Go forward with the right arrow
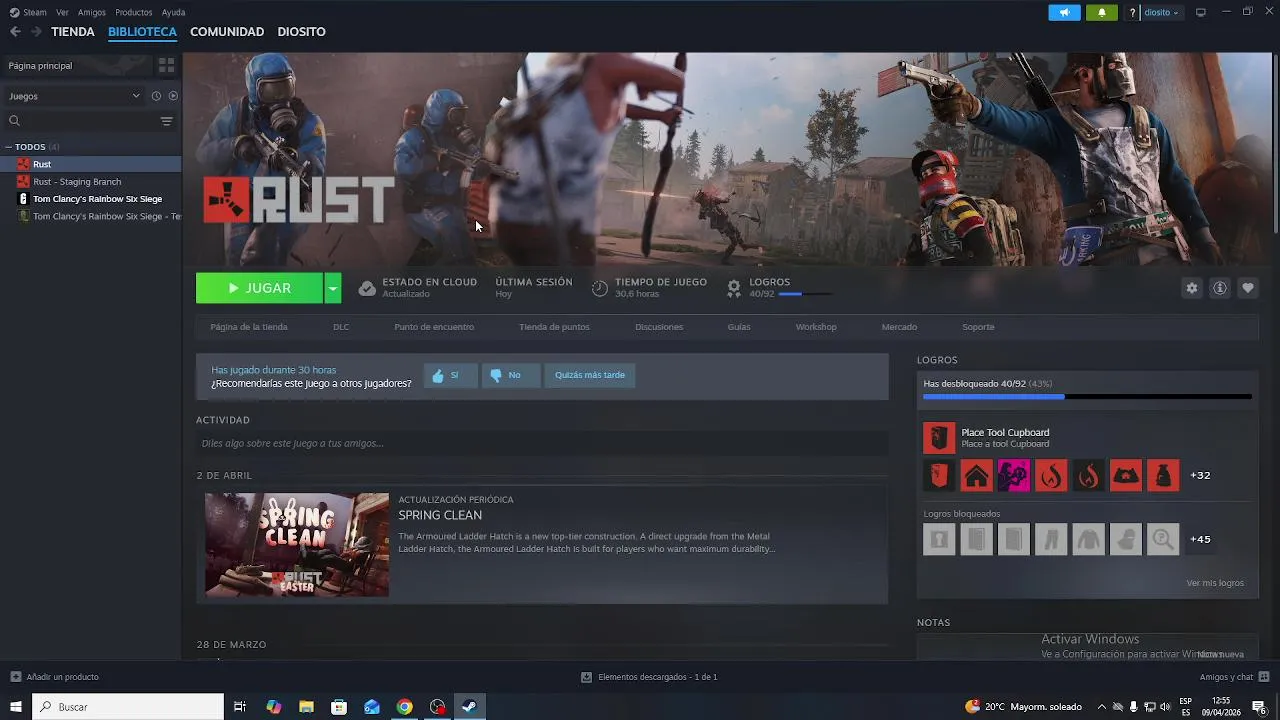 [36, 32]
